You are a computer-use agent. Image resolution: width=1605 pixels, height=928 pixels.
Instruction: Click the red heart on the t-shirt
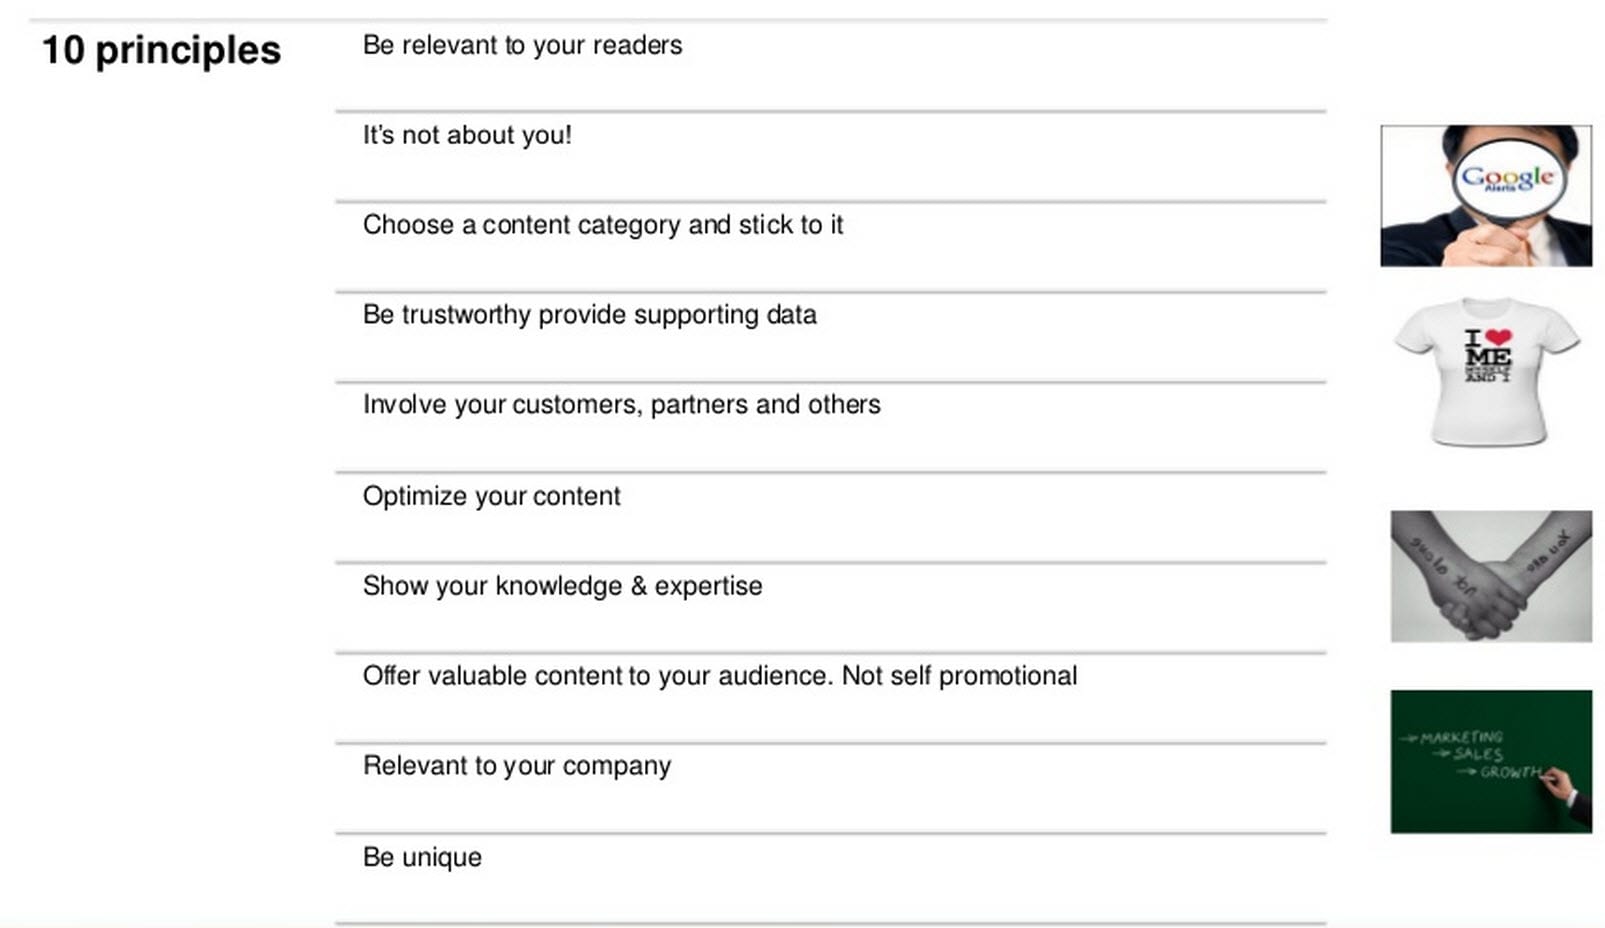coord(1498,338)
